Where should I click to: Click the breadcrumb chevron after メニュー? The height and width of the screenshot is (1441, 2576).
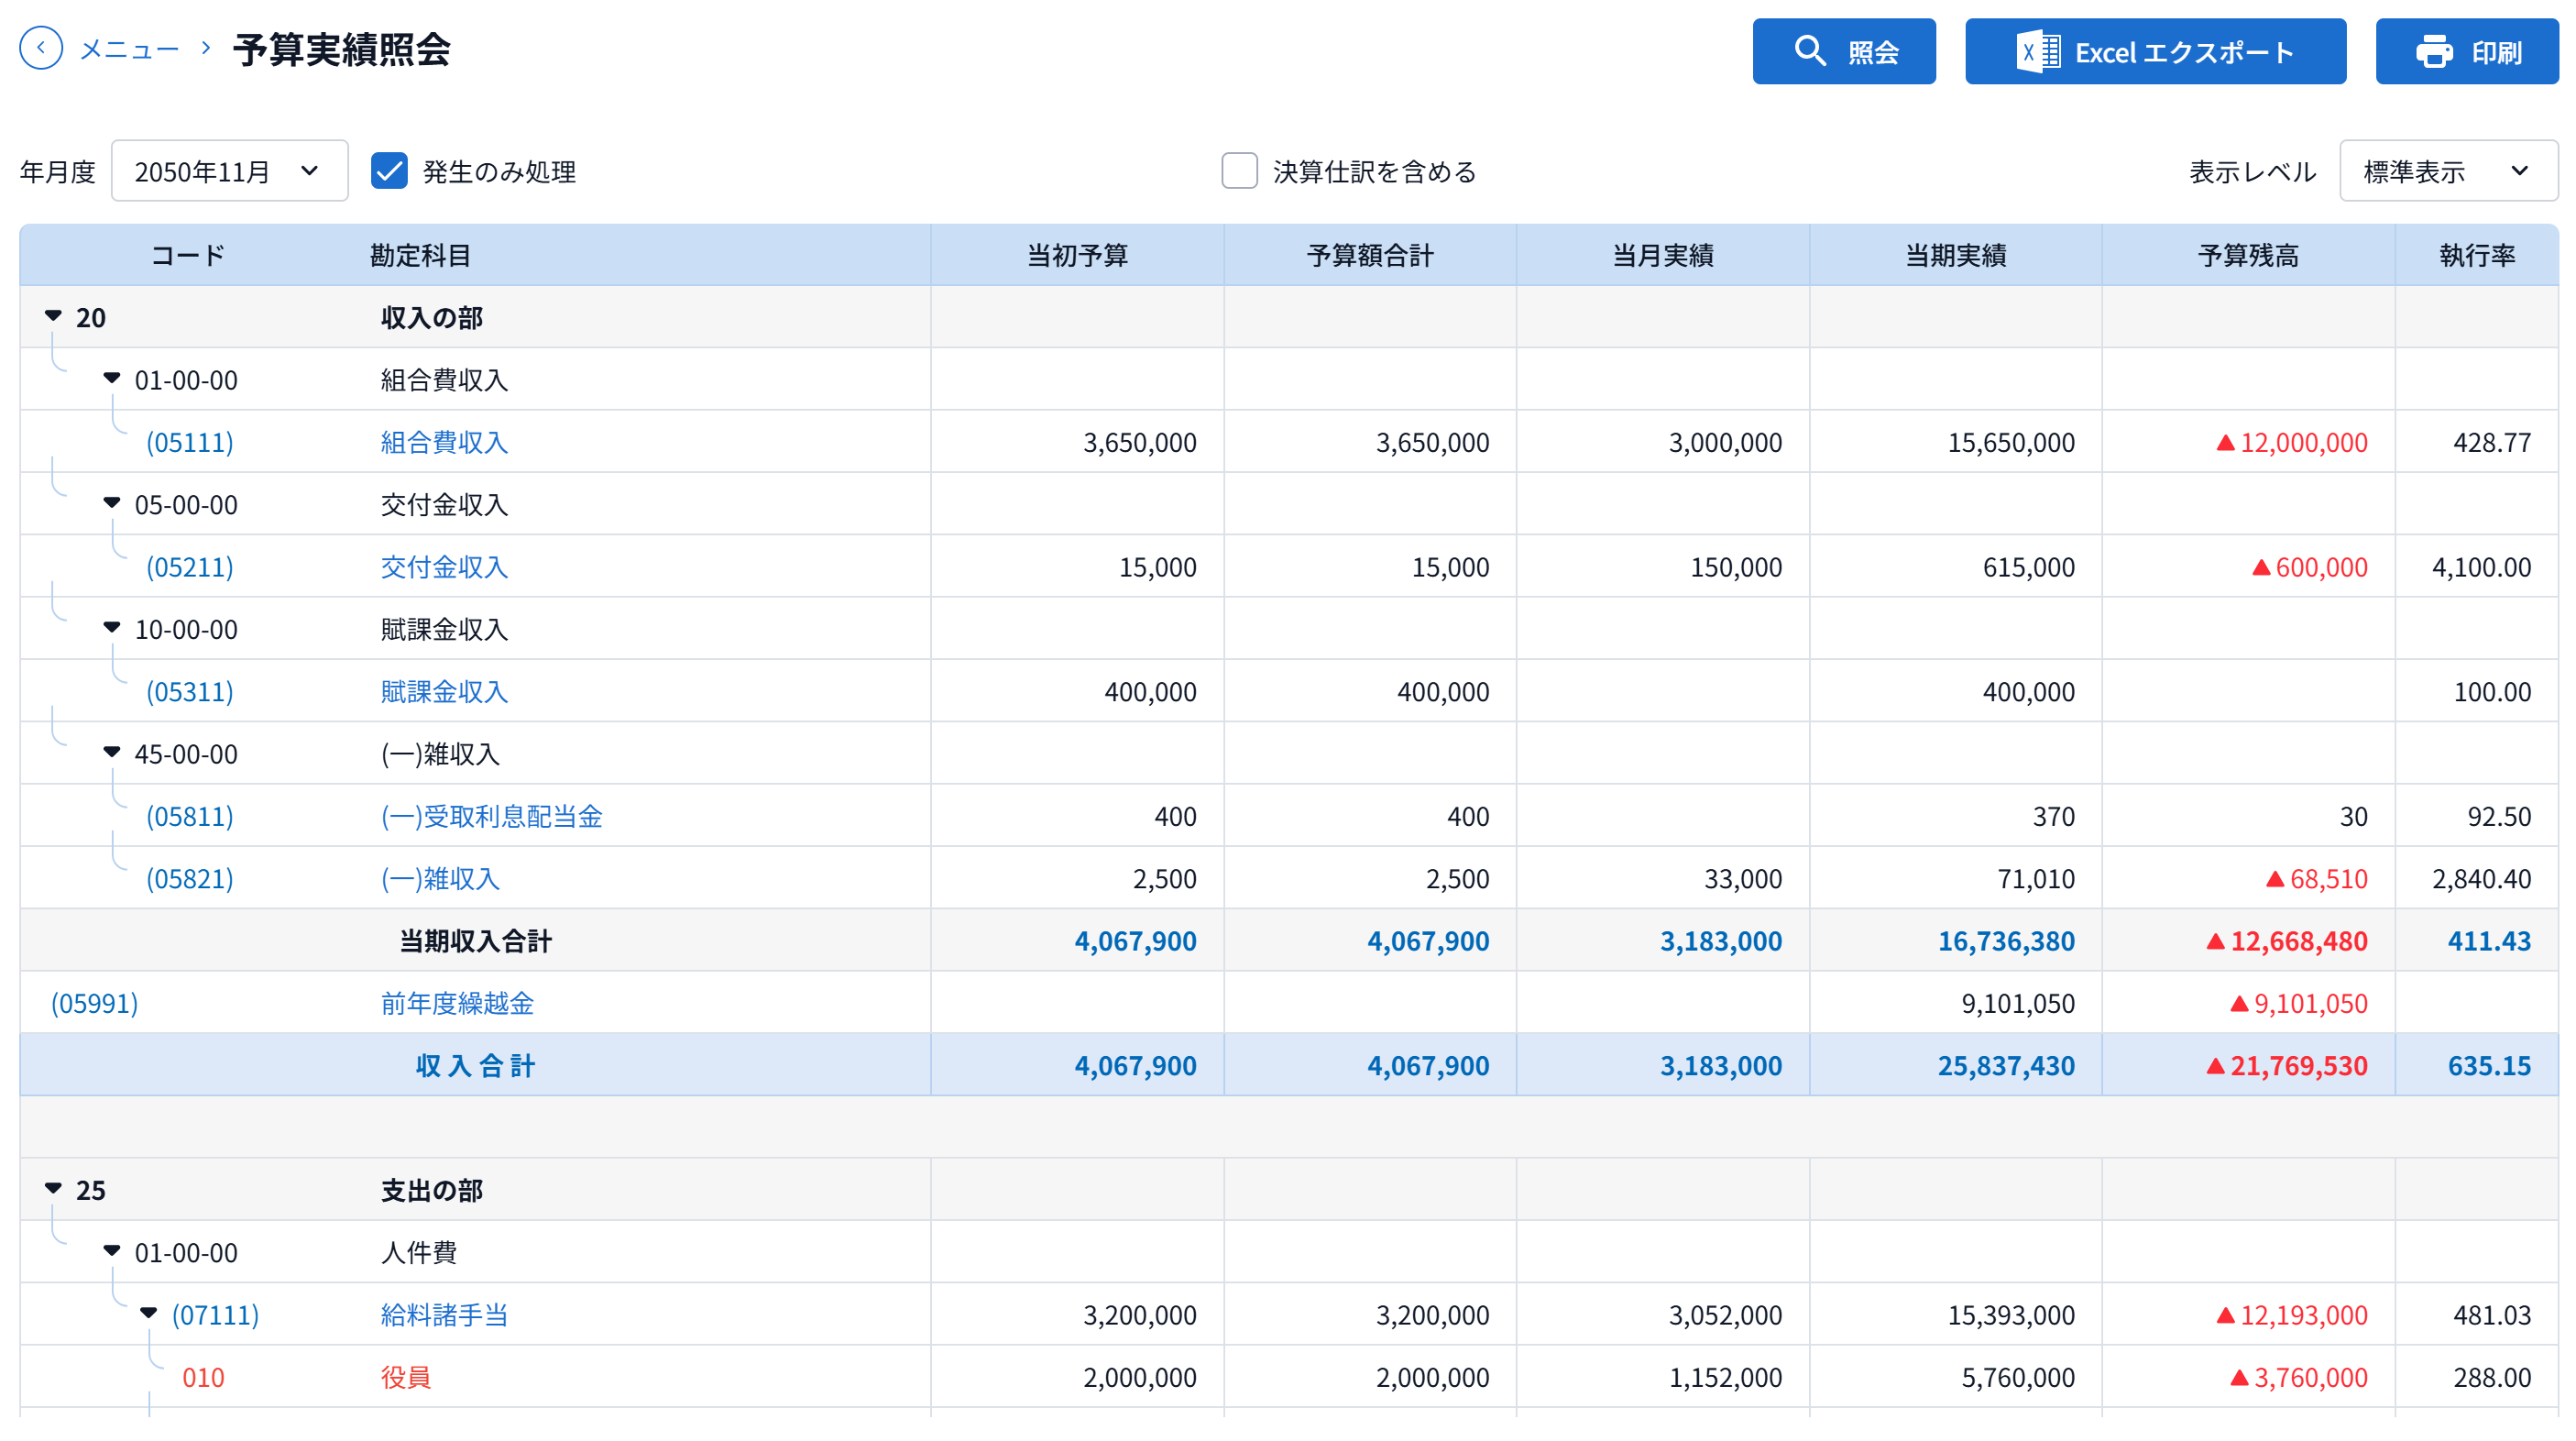pos(206,48)
